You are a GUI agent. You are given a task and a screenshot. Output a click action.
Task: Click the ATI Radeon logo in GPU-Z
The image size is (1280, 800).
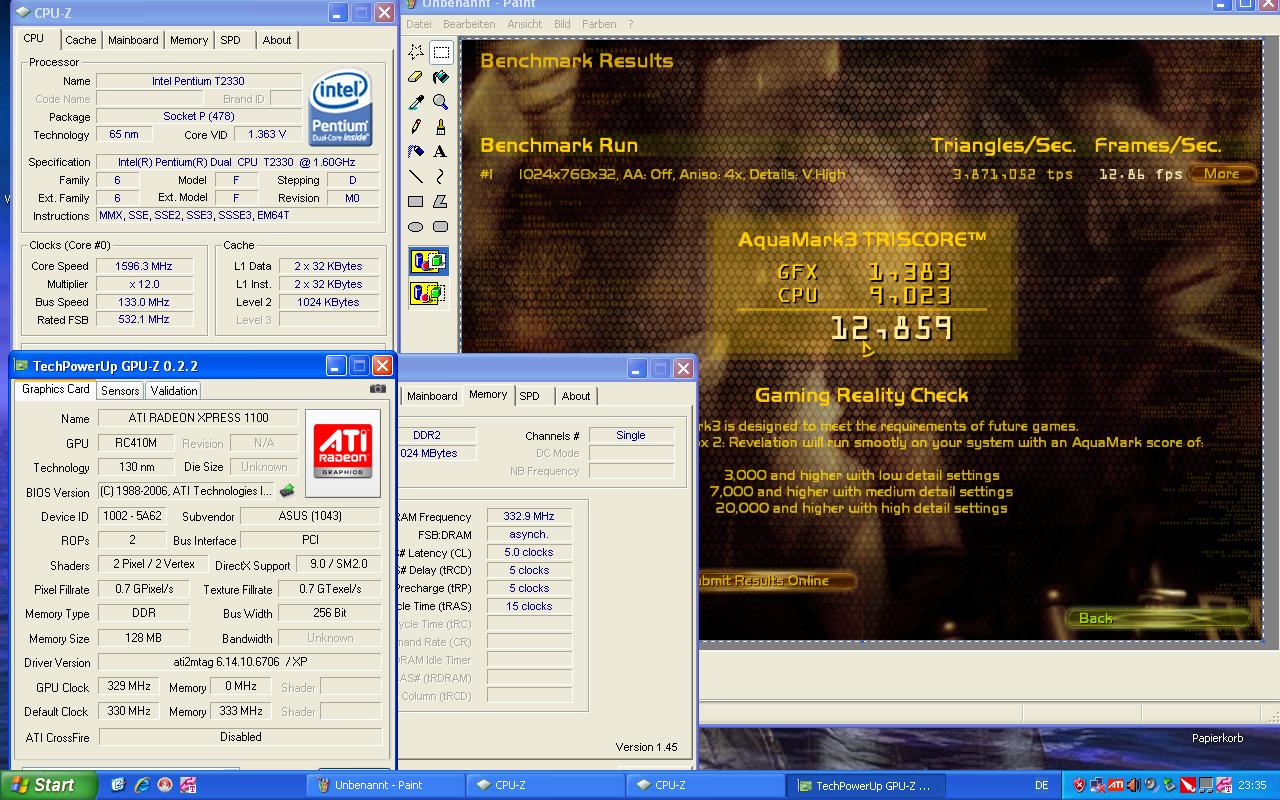click(x=343, y=453)
